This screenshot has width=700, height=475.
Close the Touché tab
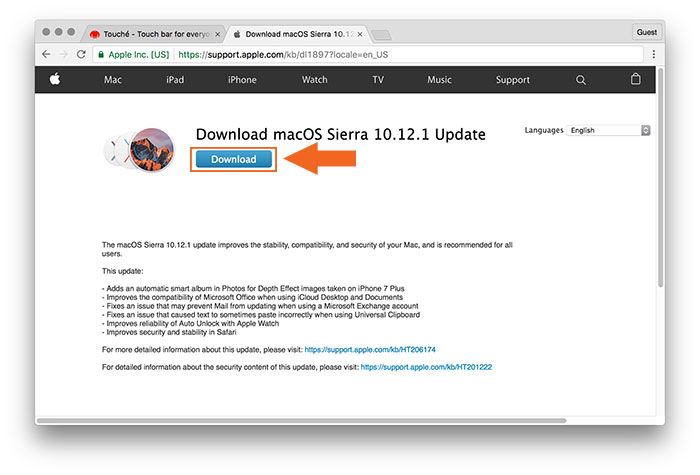pyautogui.click(x=217, y=34)
